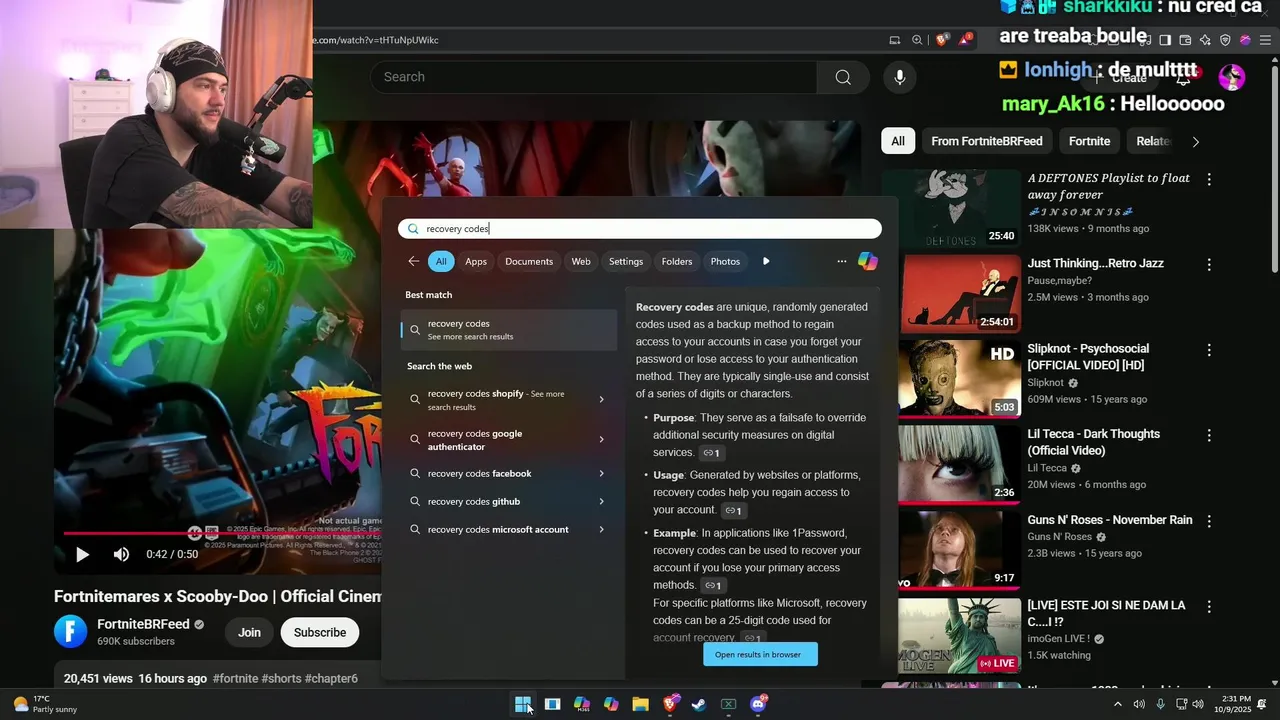Select the YouTube All filter chip

coord(898,141)
